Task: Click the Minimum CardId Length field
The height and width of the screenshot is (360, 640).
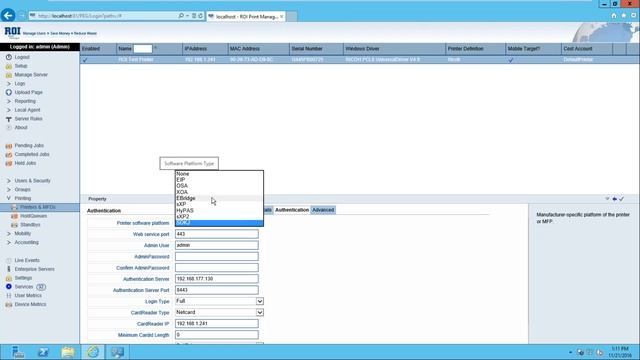Action: click(217, 335)
